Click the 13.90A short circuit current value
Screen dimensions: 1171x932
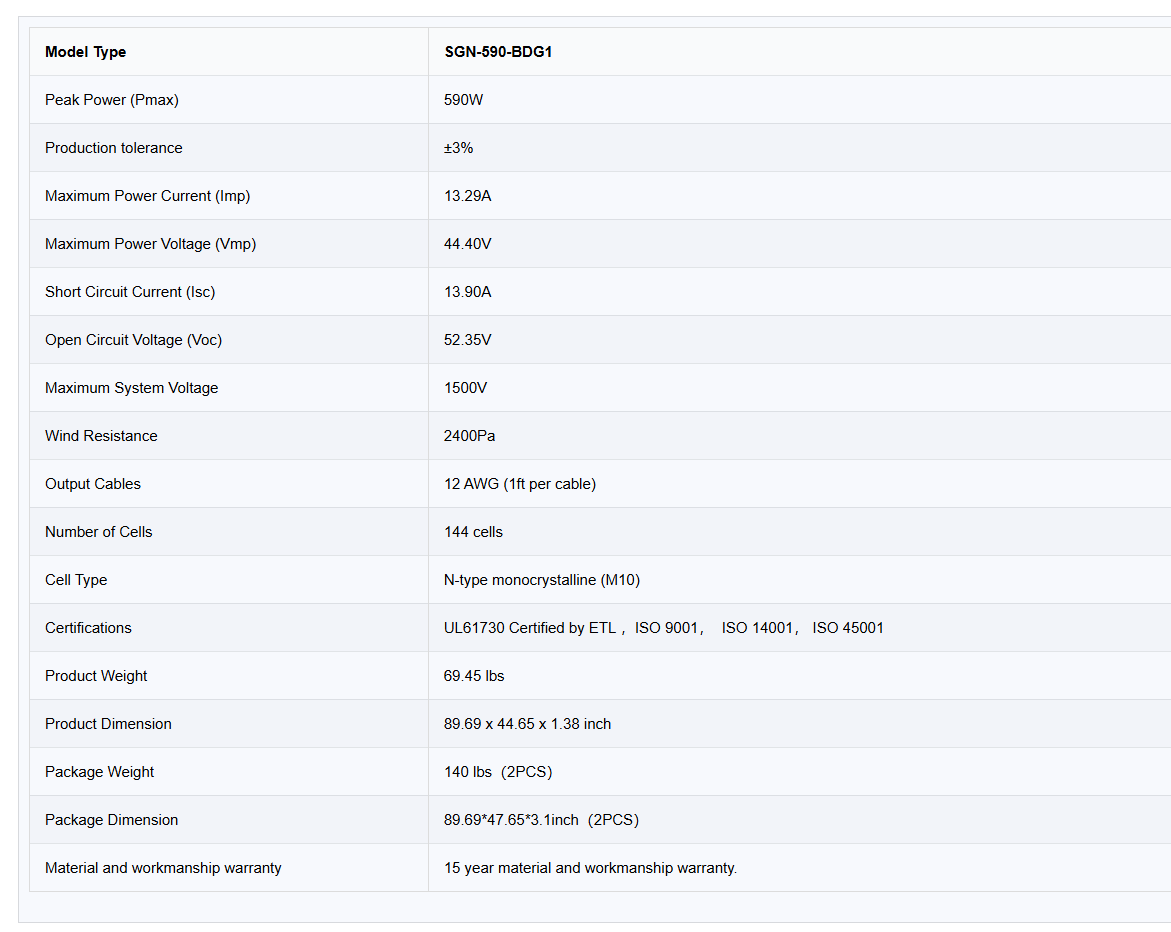(468, 292)
